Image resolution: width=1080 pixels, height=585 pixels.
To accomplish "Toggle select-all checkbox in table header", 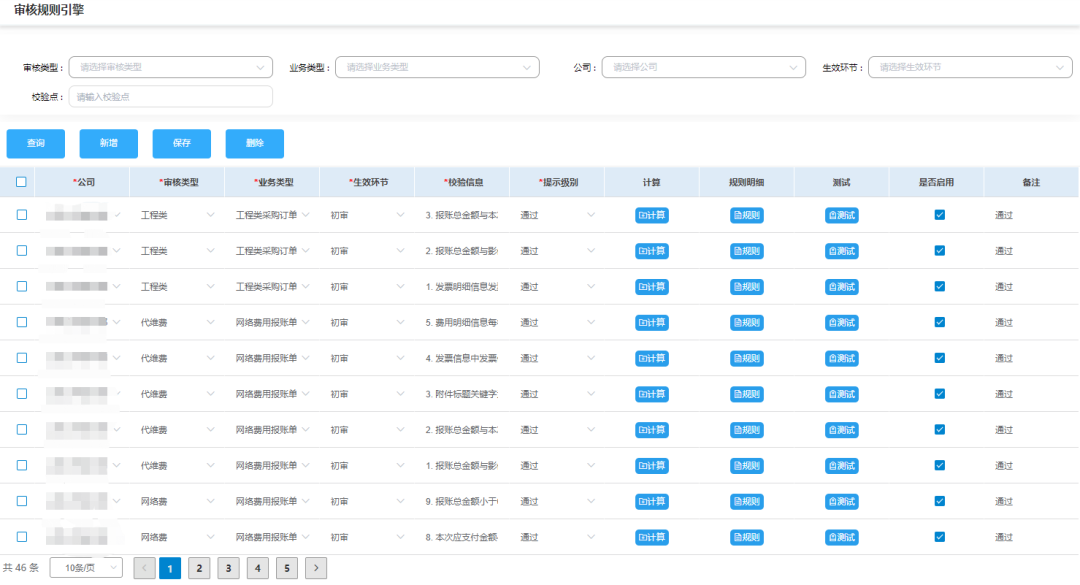I will [21, 182].
